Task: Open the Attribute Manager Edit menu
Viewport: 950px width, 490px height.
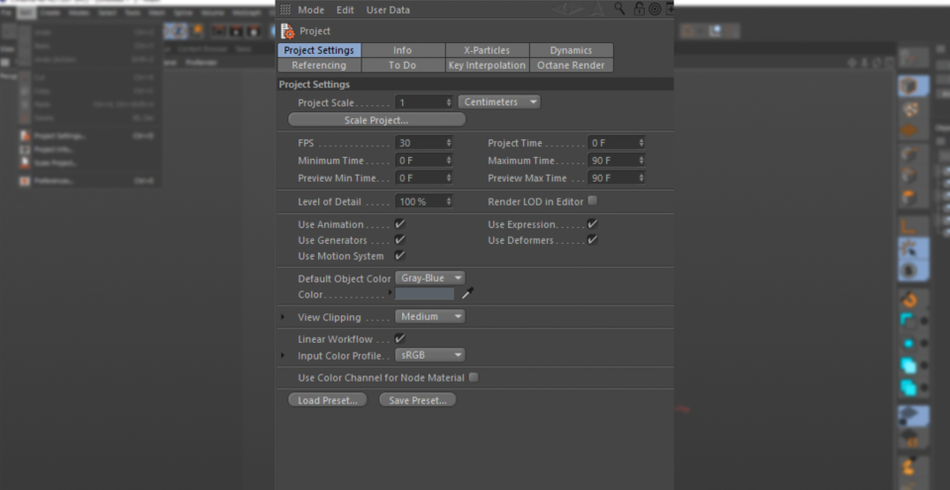Action: [345, 10]
